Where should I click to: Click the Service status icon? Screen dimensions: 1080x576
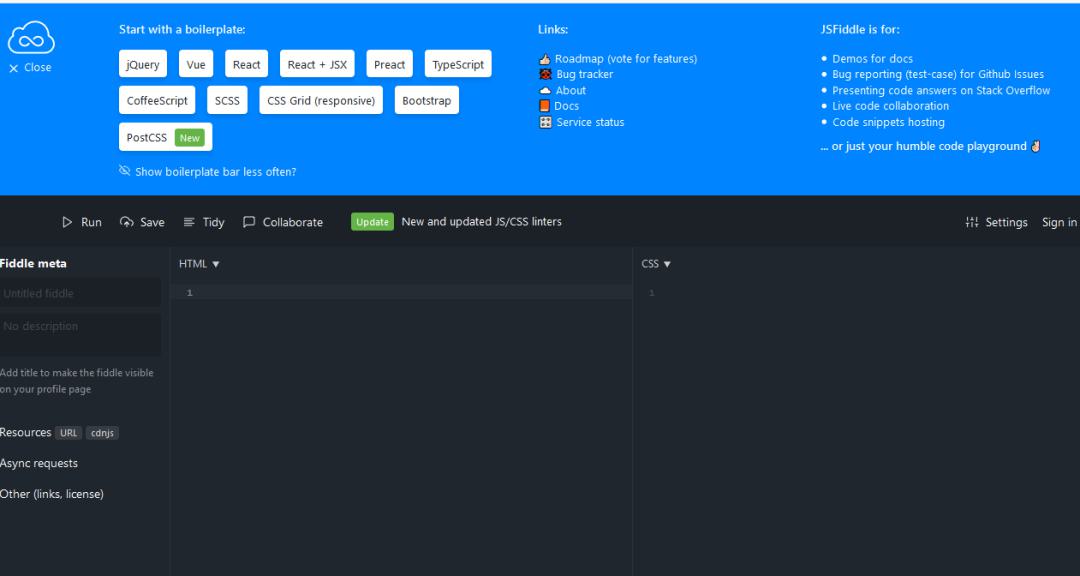pyautogui.click(x=546, y=122)
